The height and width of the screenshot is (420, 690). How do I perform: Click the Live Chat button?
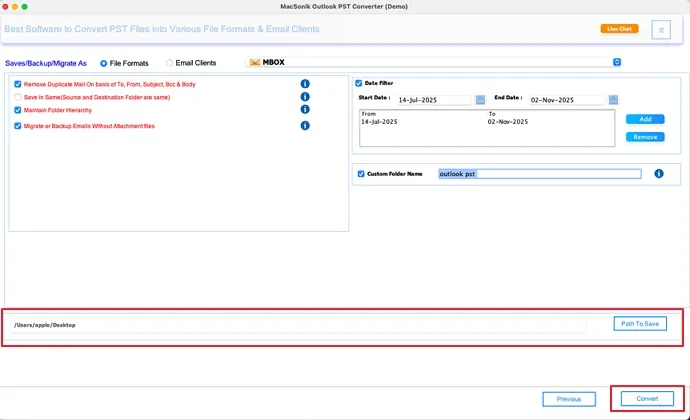(619, 29)
